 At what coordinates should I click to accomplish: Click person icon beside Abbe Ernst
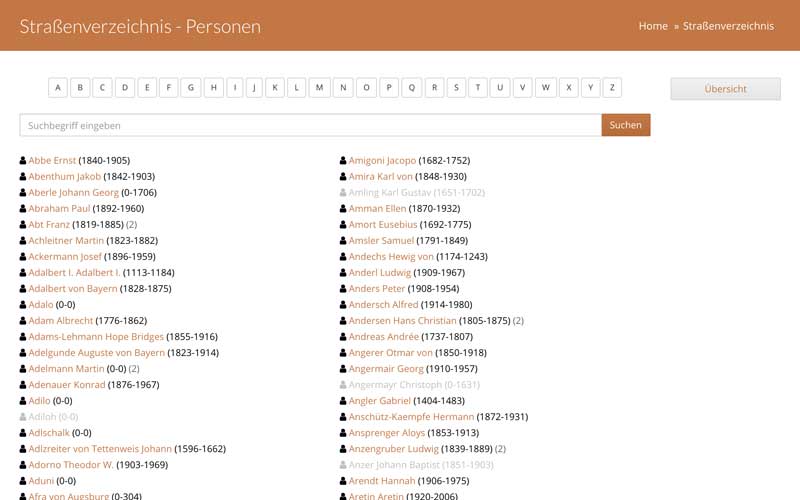coord(23,161)
